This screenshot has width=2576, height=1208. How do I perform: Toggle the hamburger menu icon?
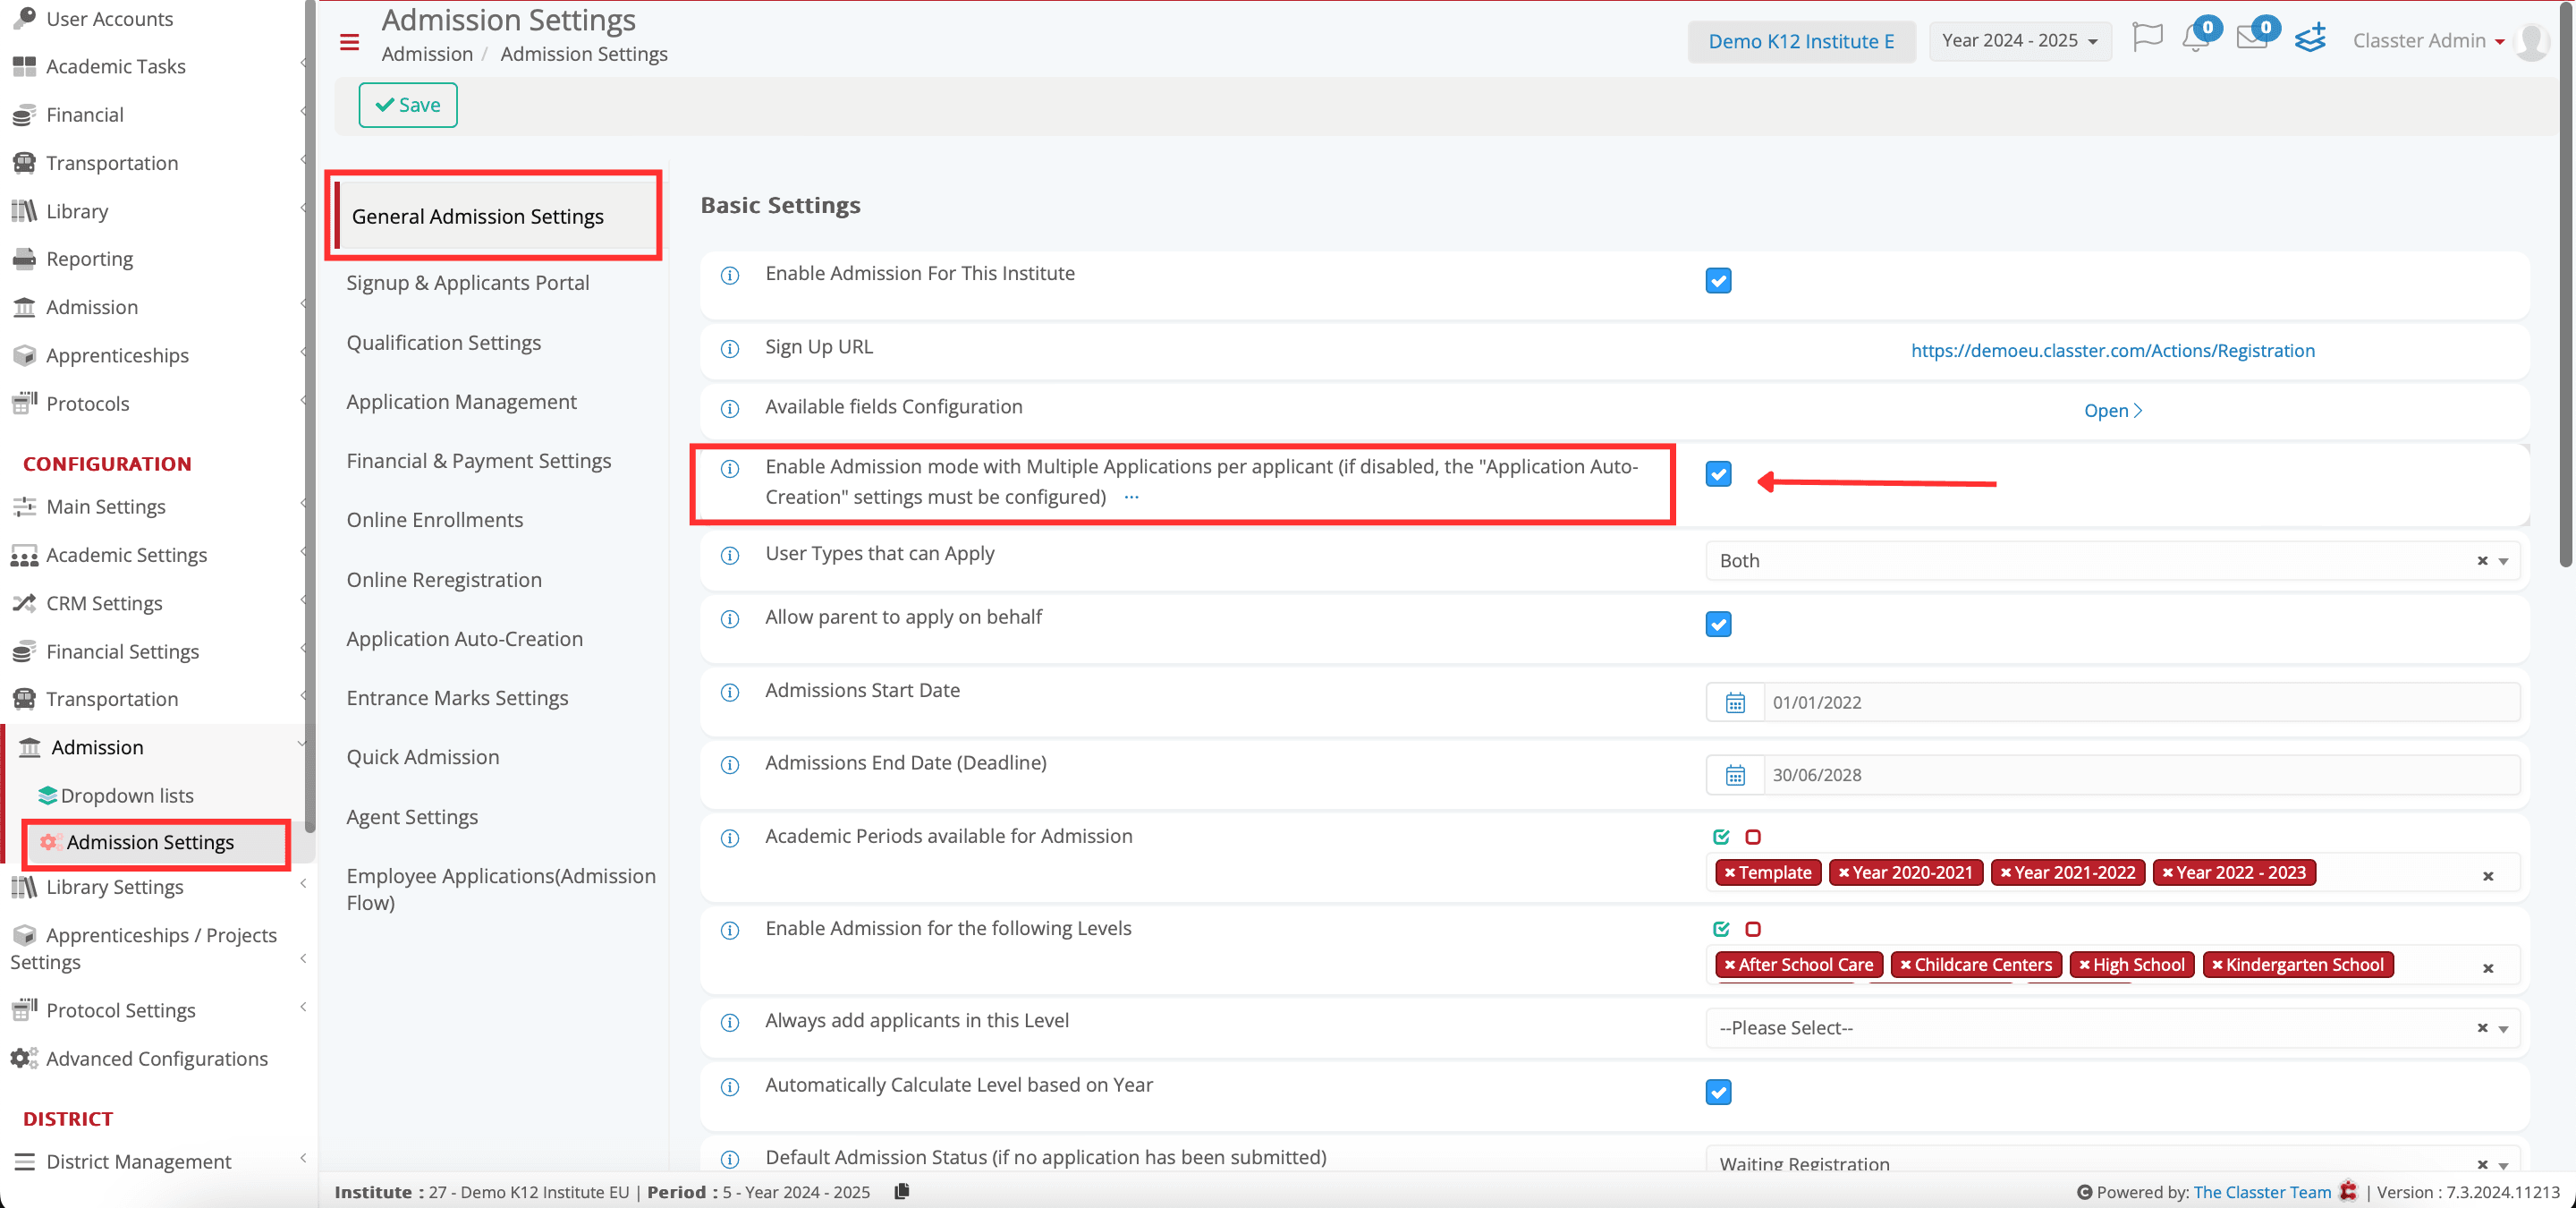click(349, 41)
